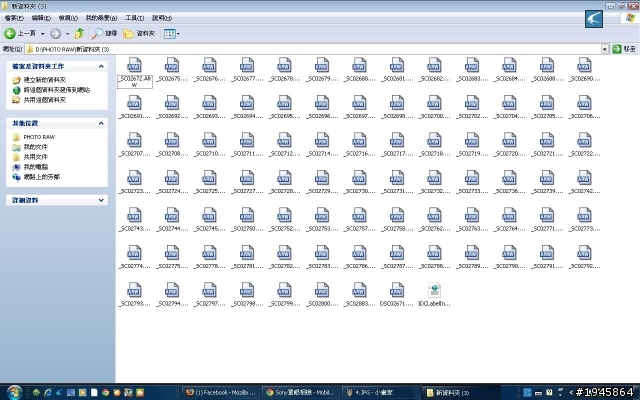
Task: Expand the 詳細資料 details panel
Action: point(101,200)
